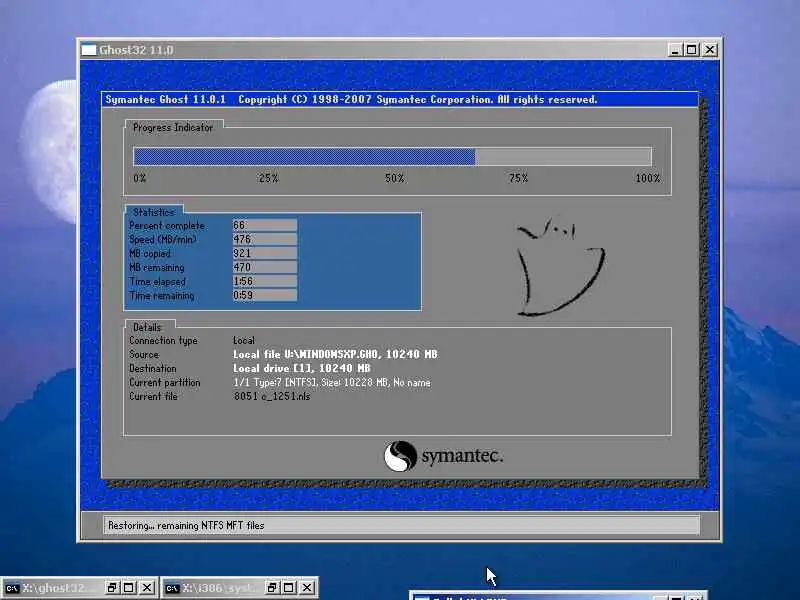Image resolution: width=800 pixels, height=600 pixels.
Task: Close the minimized X:\ghost32 window
Action: [147, 588]
